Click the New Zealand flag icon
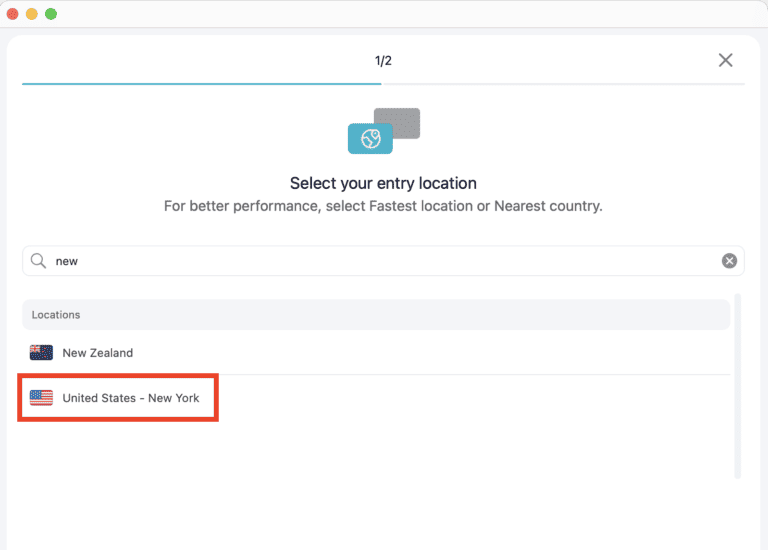 [41, 352]
